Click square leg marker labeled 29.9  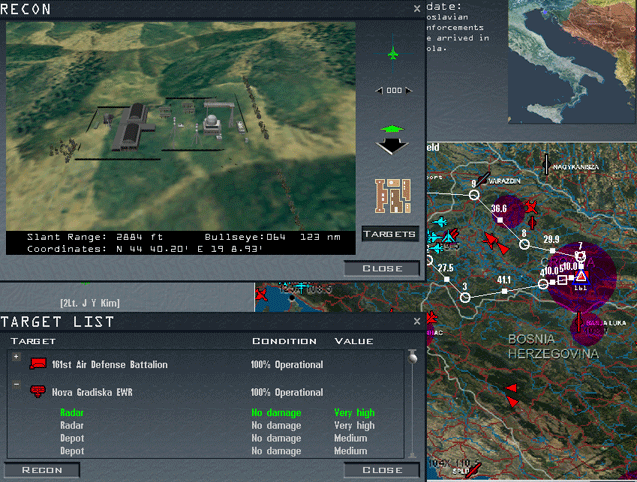552,251
